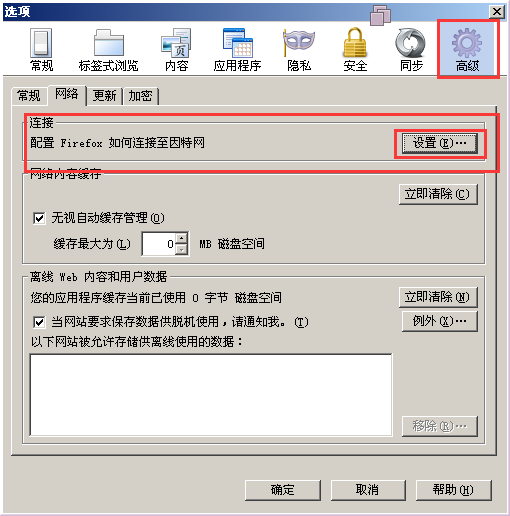The height and width of the screenshot is (516, 510).
Task: Select the 高级 advanced gear icon
Action: pos(467,50)
